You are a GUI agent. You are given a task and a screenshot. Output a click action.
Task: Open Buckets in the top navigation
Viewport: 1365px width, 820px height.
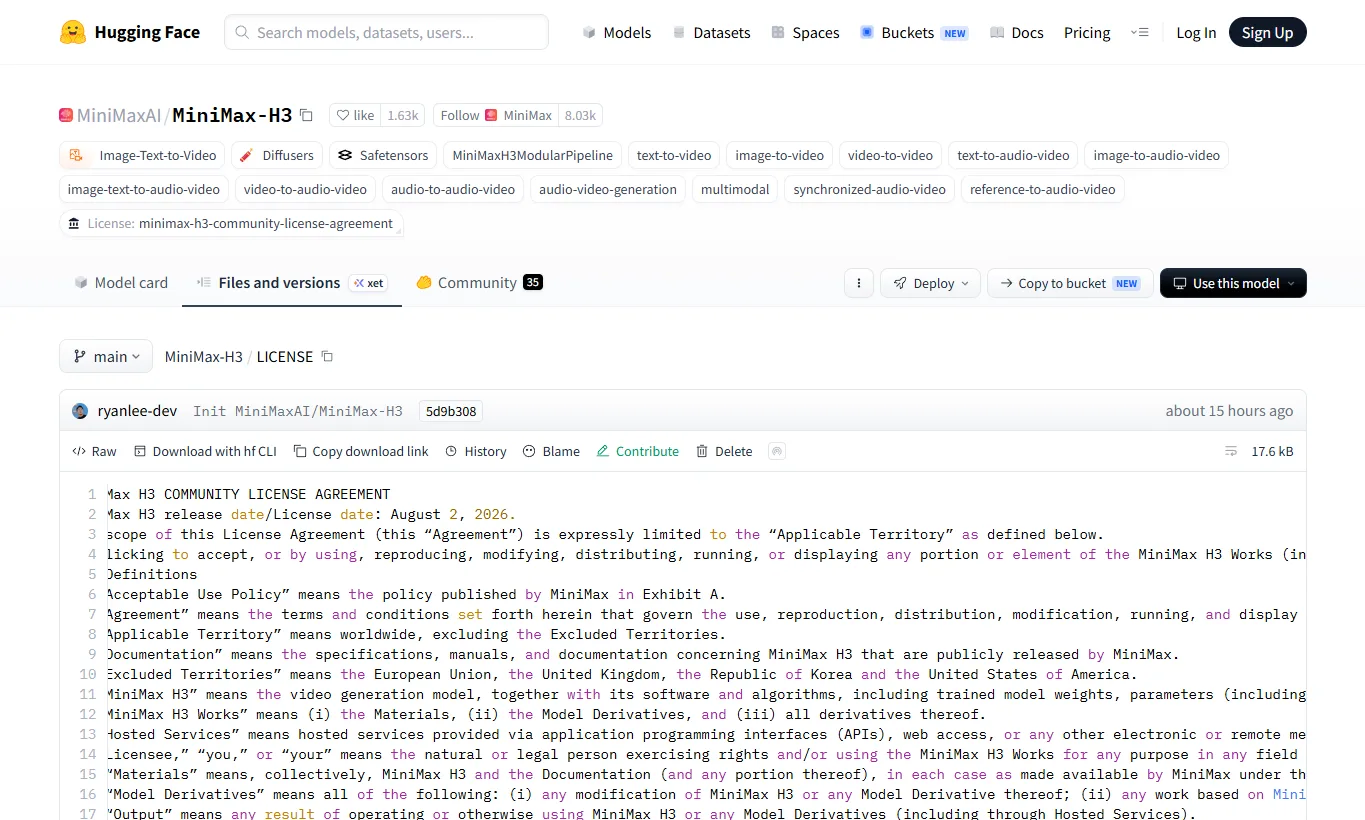914,32
